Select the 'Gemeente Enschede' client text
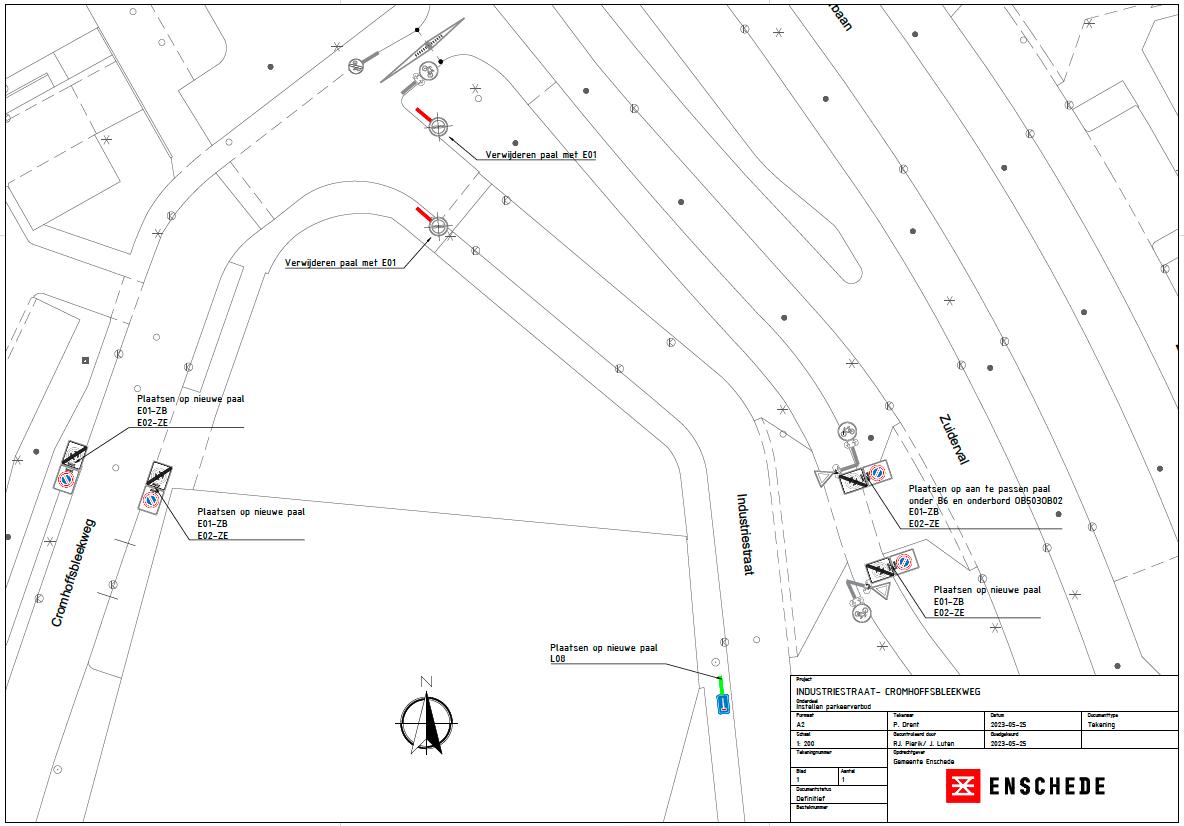 (x=923, y=762)
